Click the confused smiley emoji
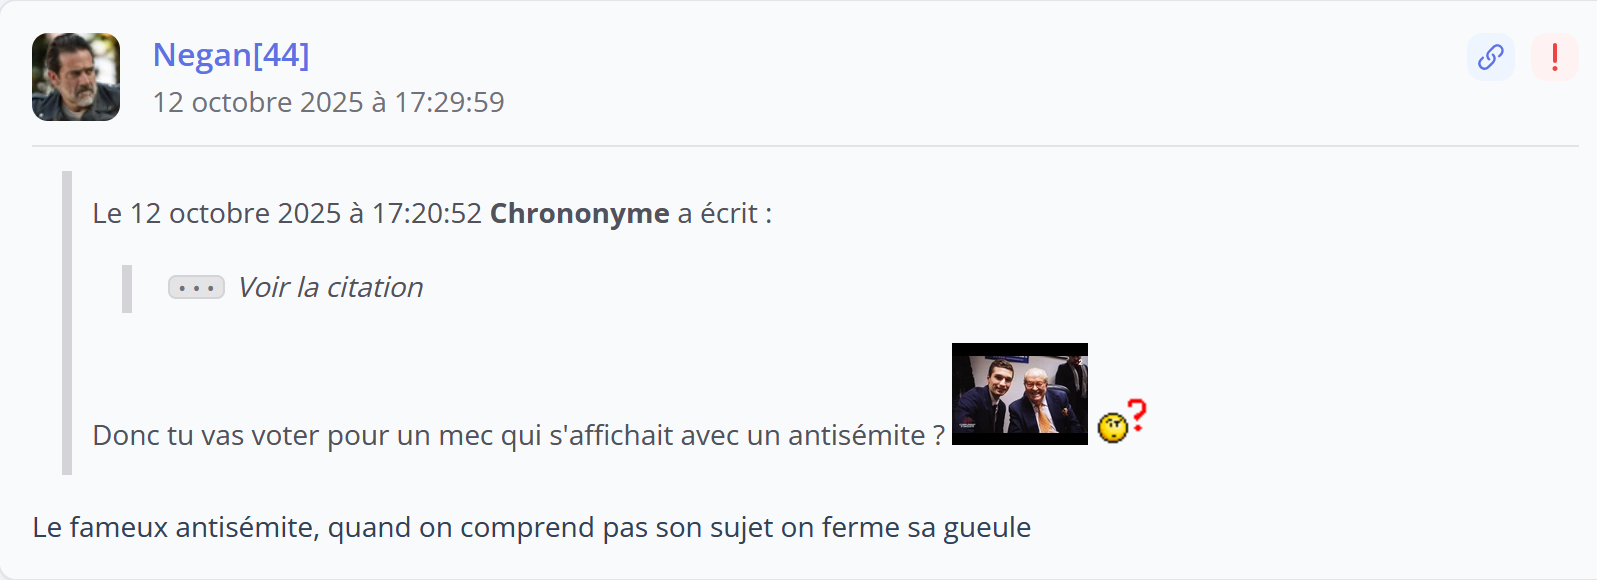Image resolution: width=1597 pixels, height=580 pixels. point(1112,428)
